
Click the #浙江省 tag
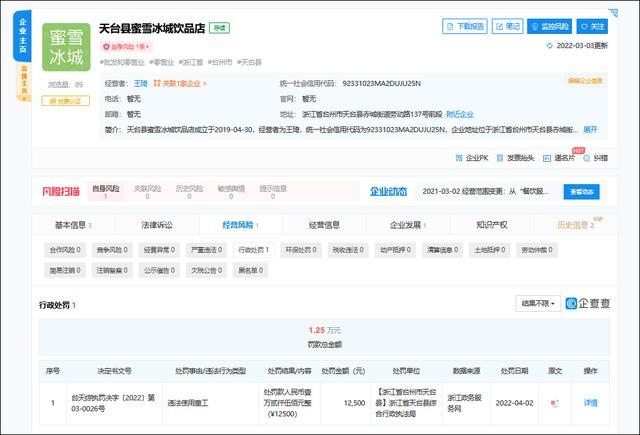coord(191,62)
